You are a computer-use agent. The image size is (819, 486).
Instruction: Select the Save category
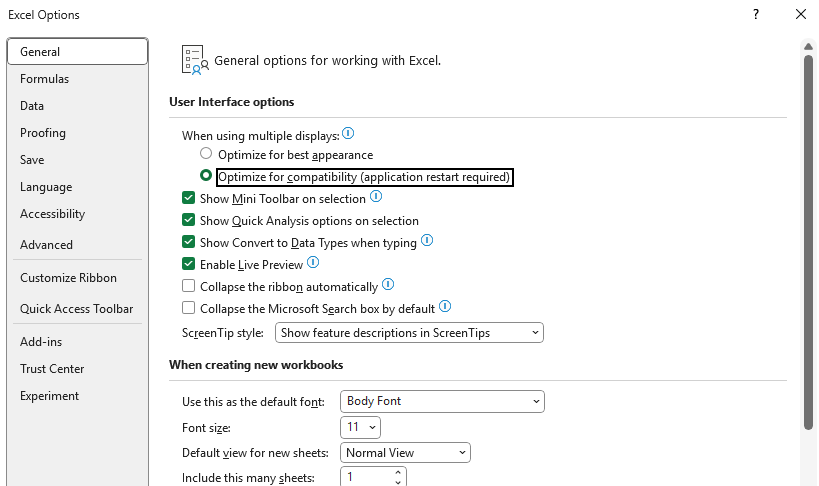77,160
